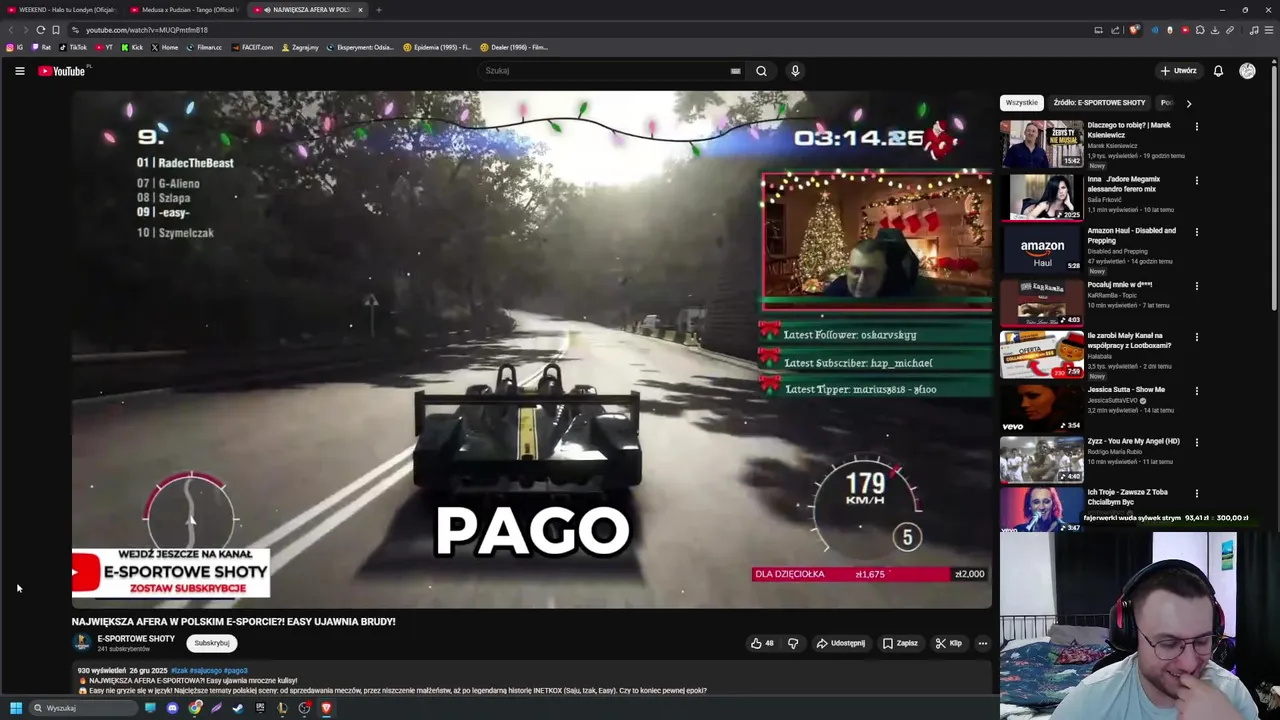Click the browser address bar URL
The image size is (1280, 720).
147,30
